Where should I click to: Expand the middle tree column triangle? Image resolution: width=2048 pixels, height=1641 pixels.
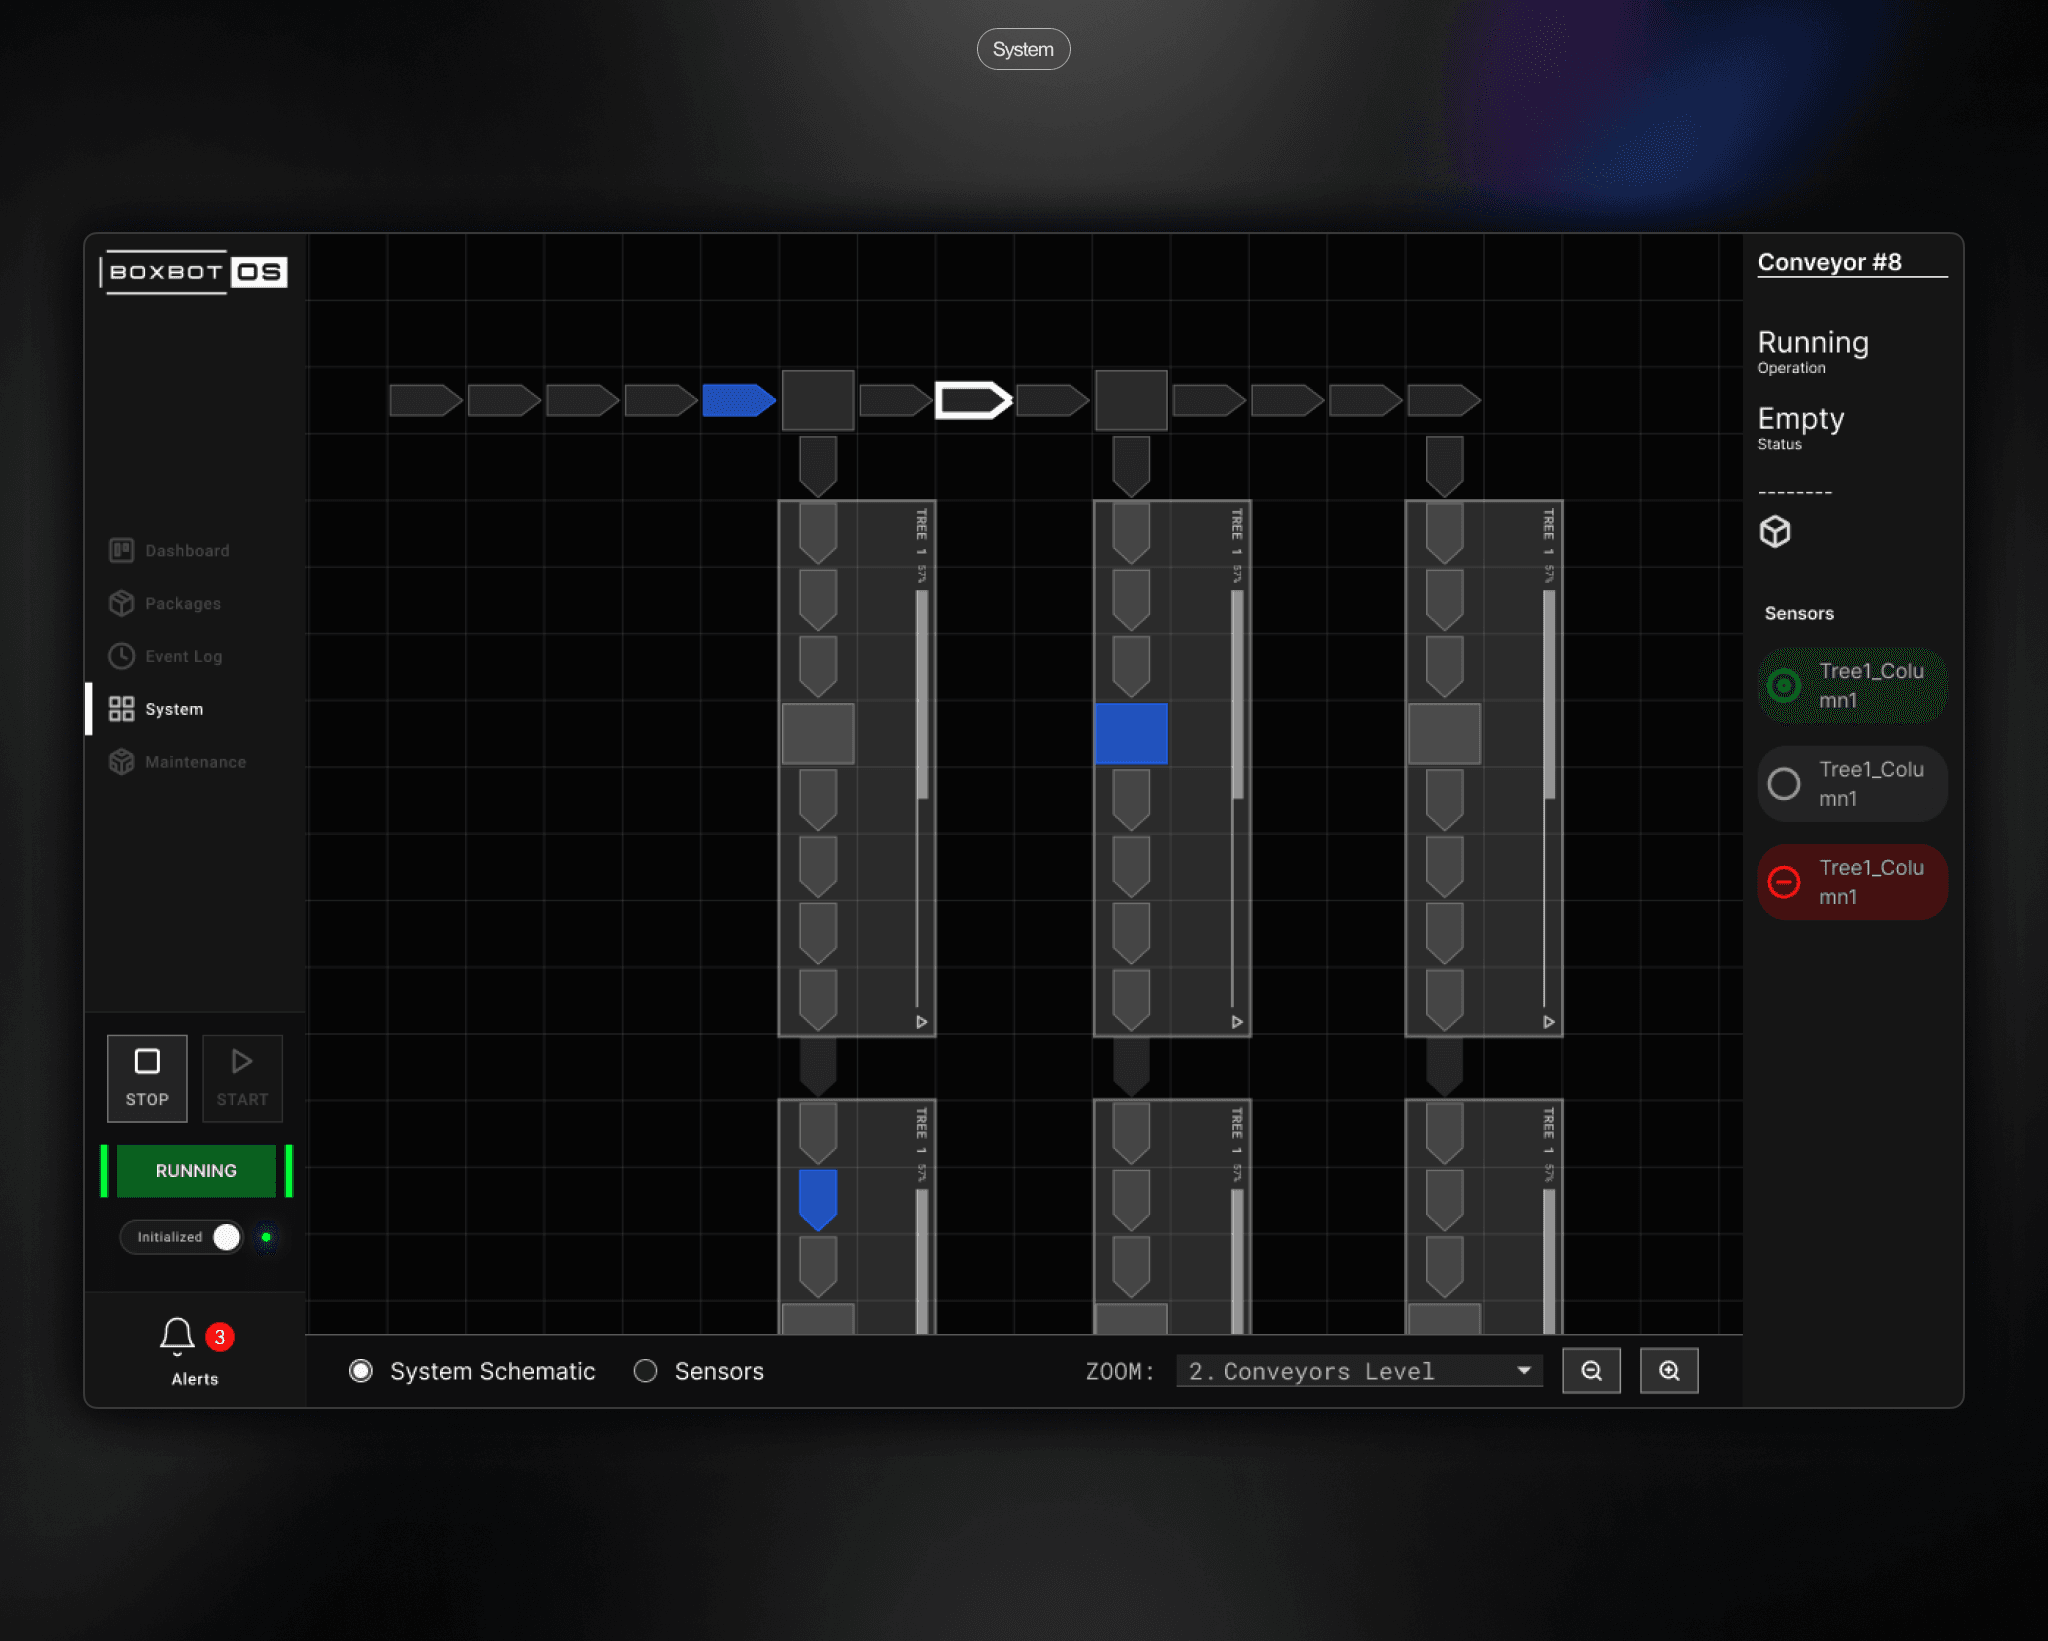[1237, 1022]
